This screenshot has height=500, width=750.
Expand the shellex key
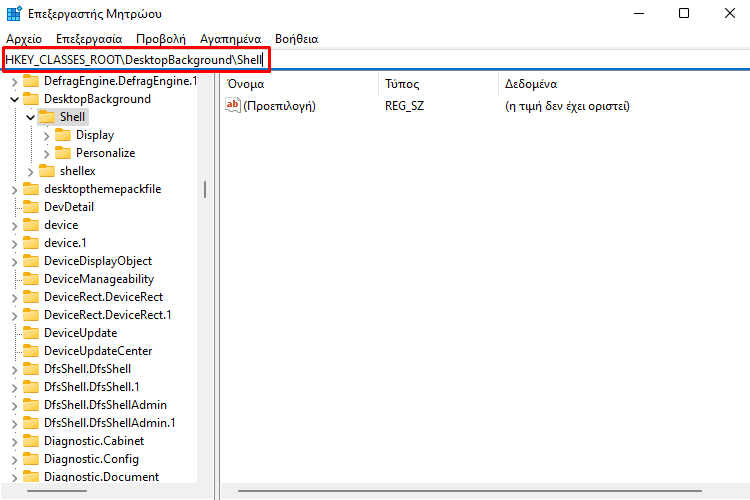coord(31,172)
